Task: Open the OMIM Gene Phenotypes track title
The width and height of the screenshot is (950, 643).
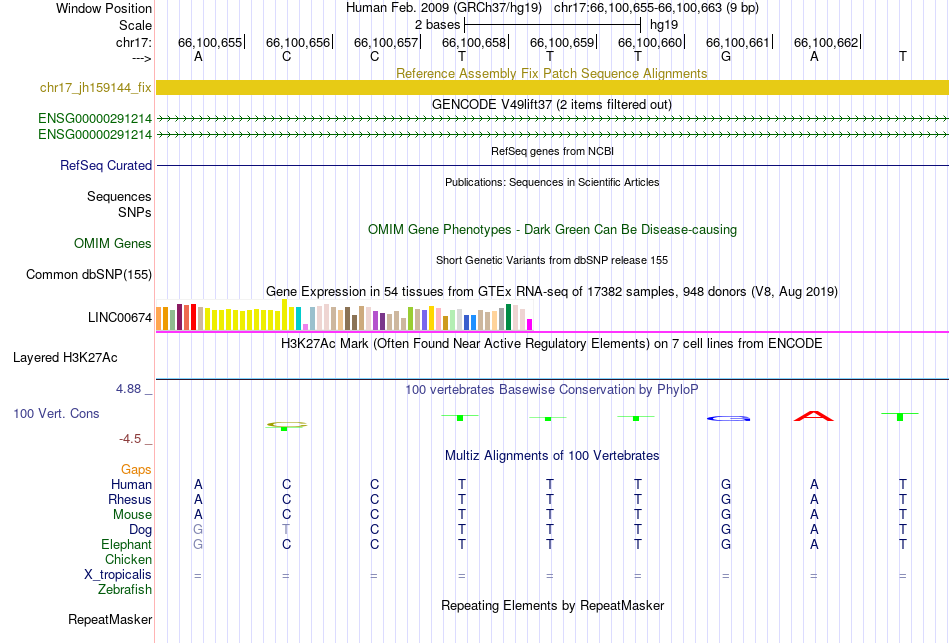Action: click(x=552, y=230)
